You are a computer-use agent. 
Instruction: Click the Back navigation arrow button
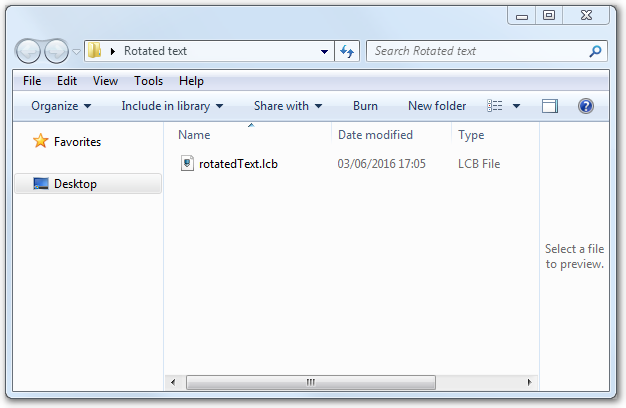(29, 51)
